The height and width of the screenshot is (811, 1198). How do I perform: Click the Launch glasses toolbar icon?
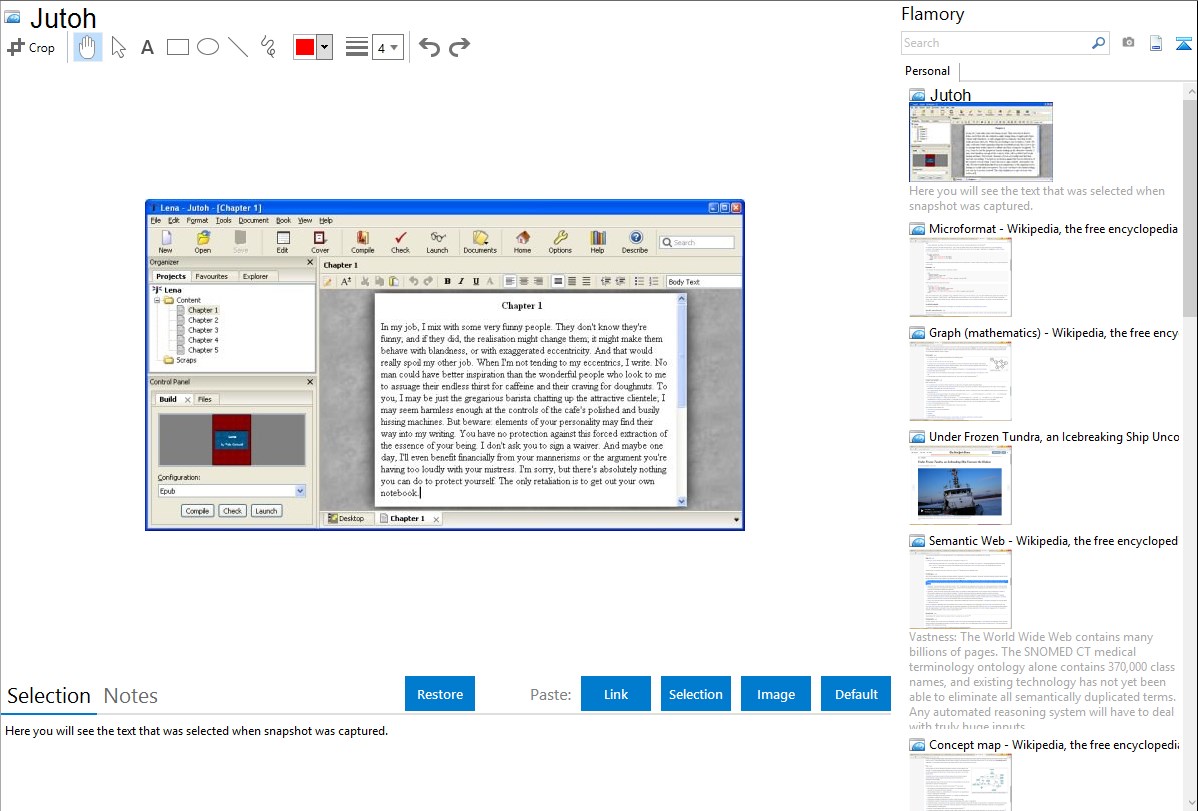click(437, 242)
